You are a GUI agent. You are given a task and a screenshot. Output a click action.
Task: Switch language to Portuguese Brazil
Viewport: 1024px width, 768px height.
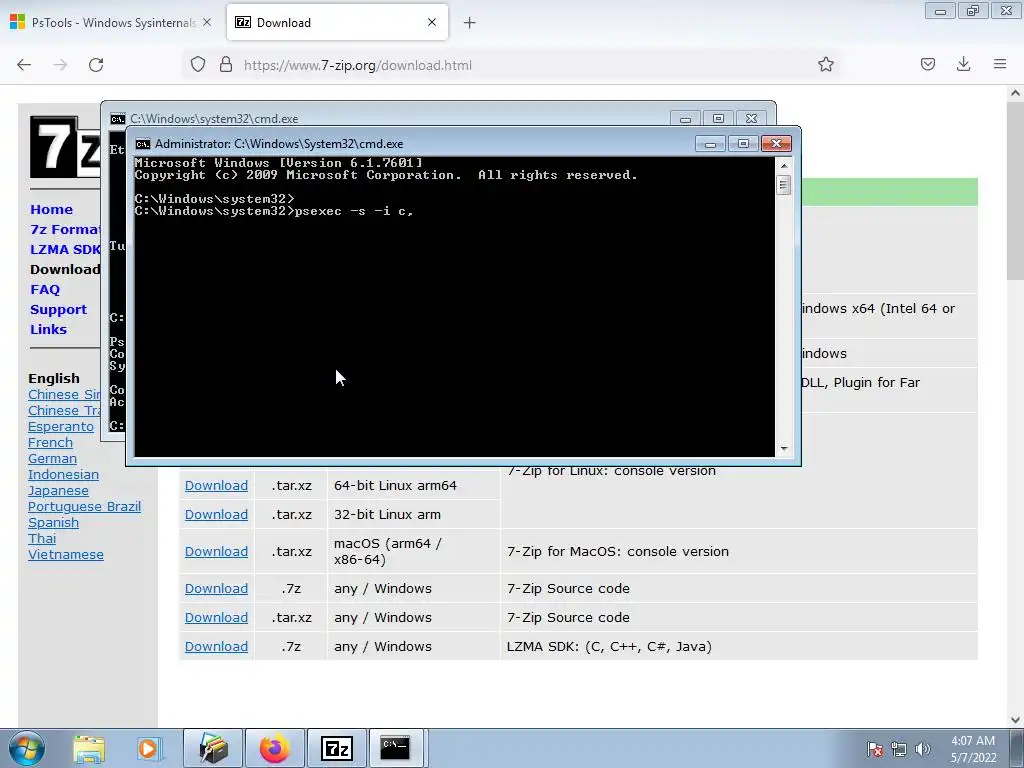[x=84, y=506]
